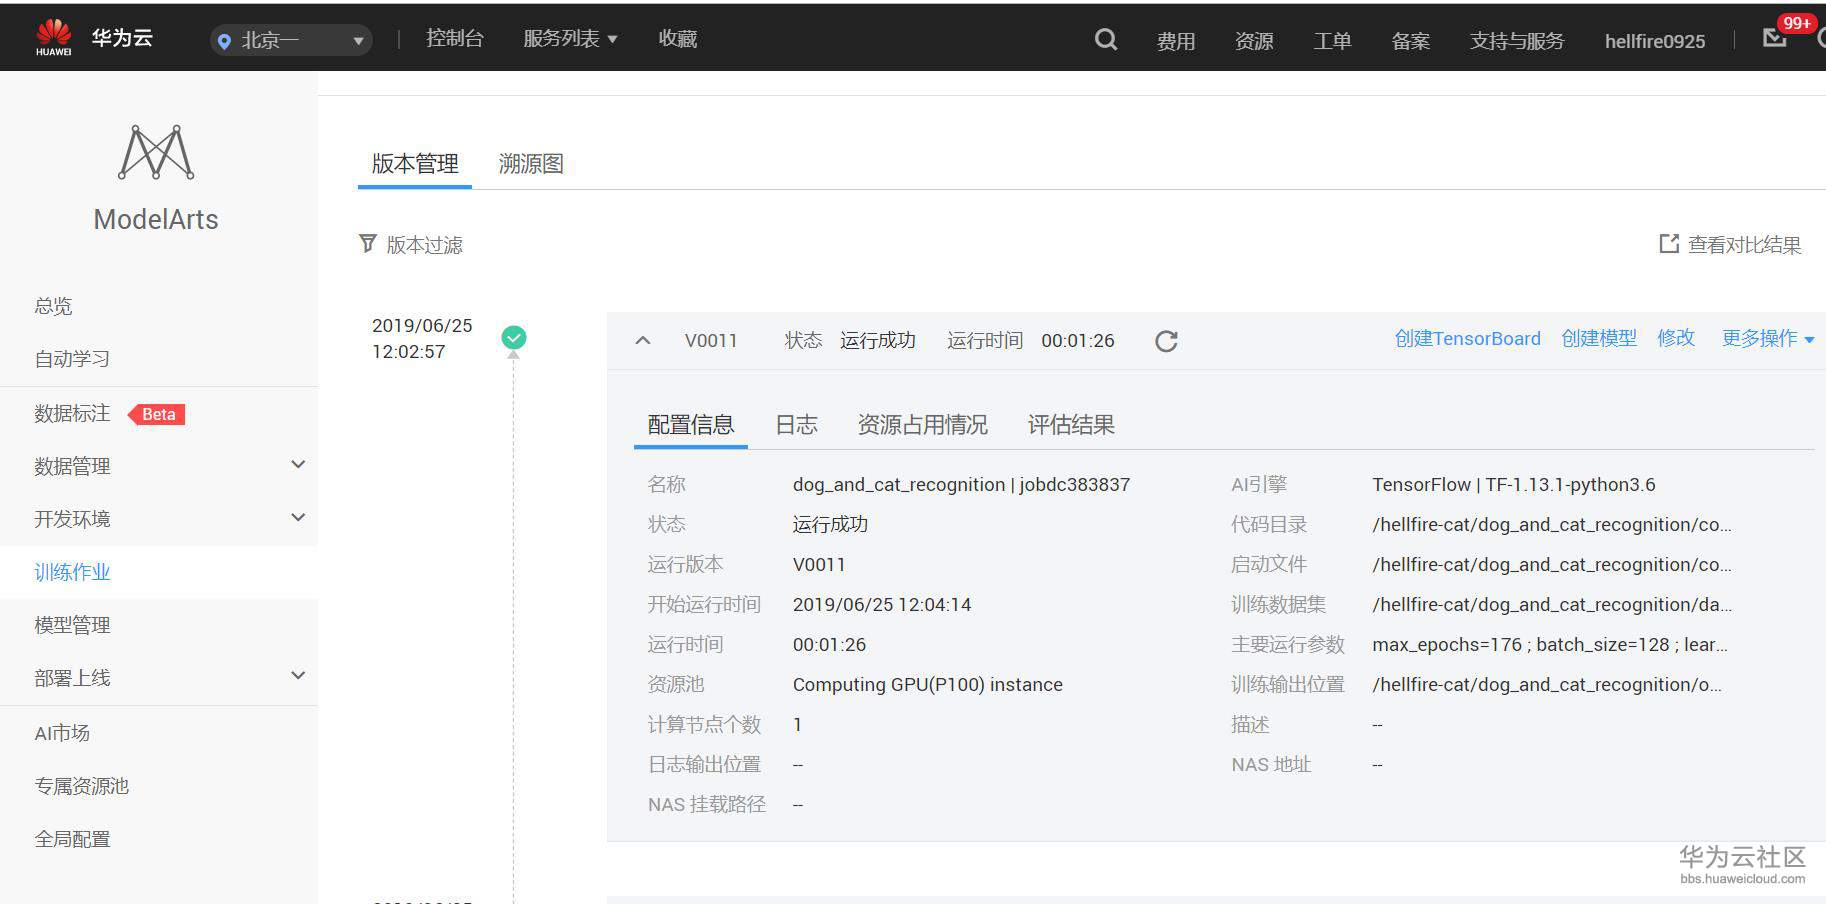Screen dimensions: 1826x904
Task: Open the 备案 menu
Action: point(1411,41)
